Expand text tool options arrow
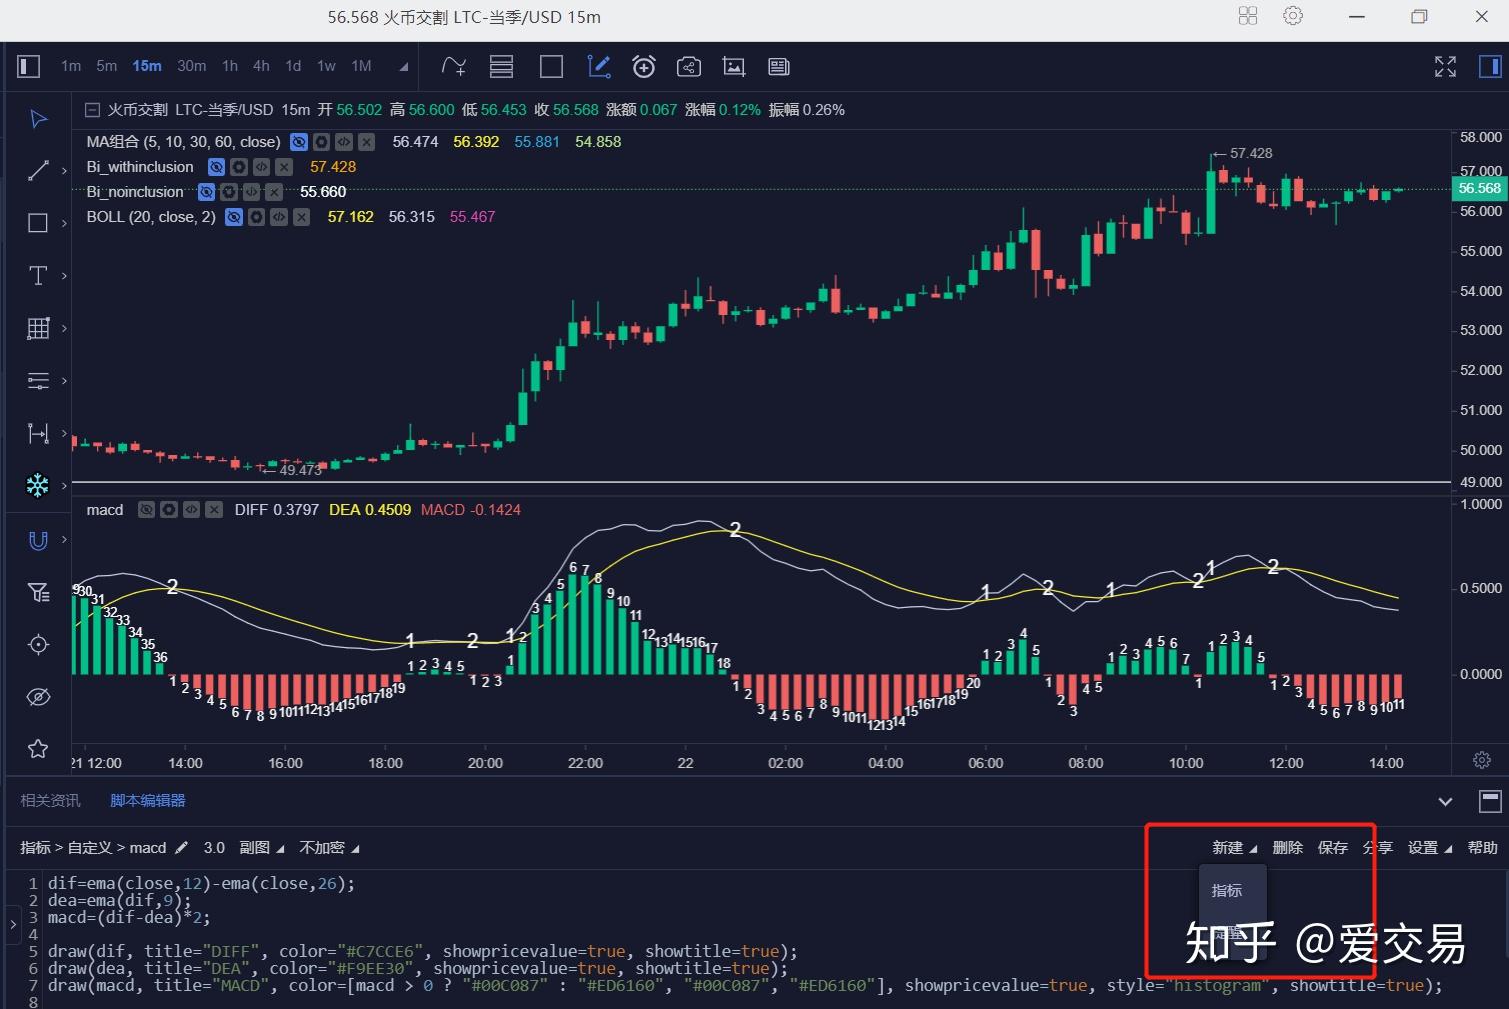1509x1009 pixels. coord(64,276)
